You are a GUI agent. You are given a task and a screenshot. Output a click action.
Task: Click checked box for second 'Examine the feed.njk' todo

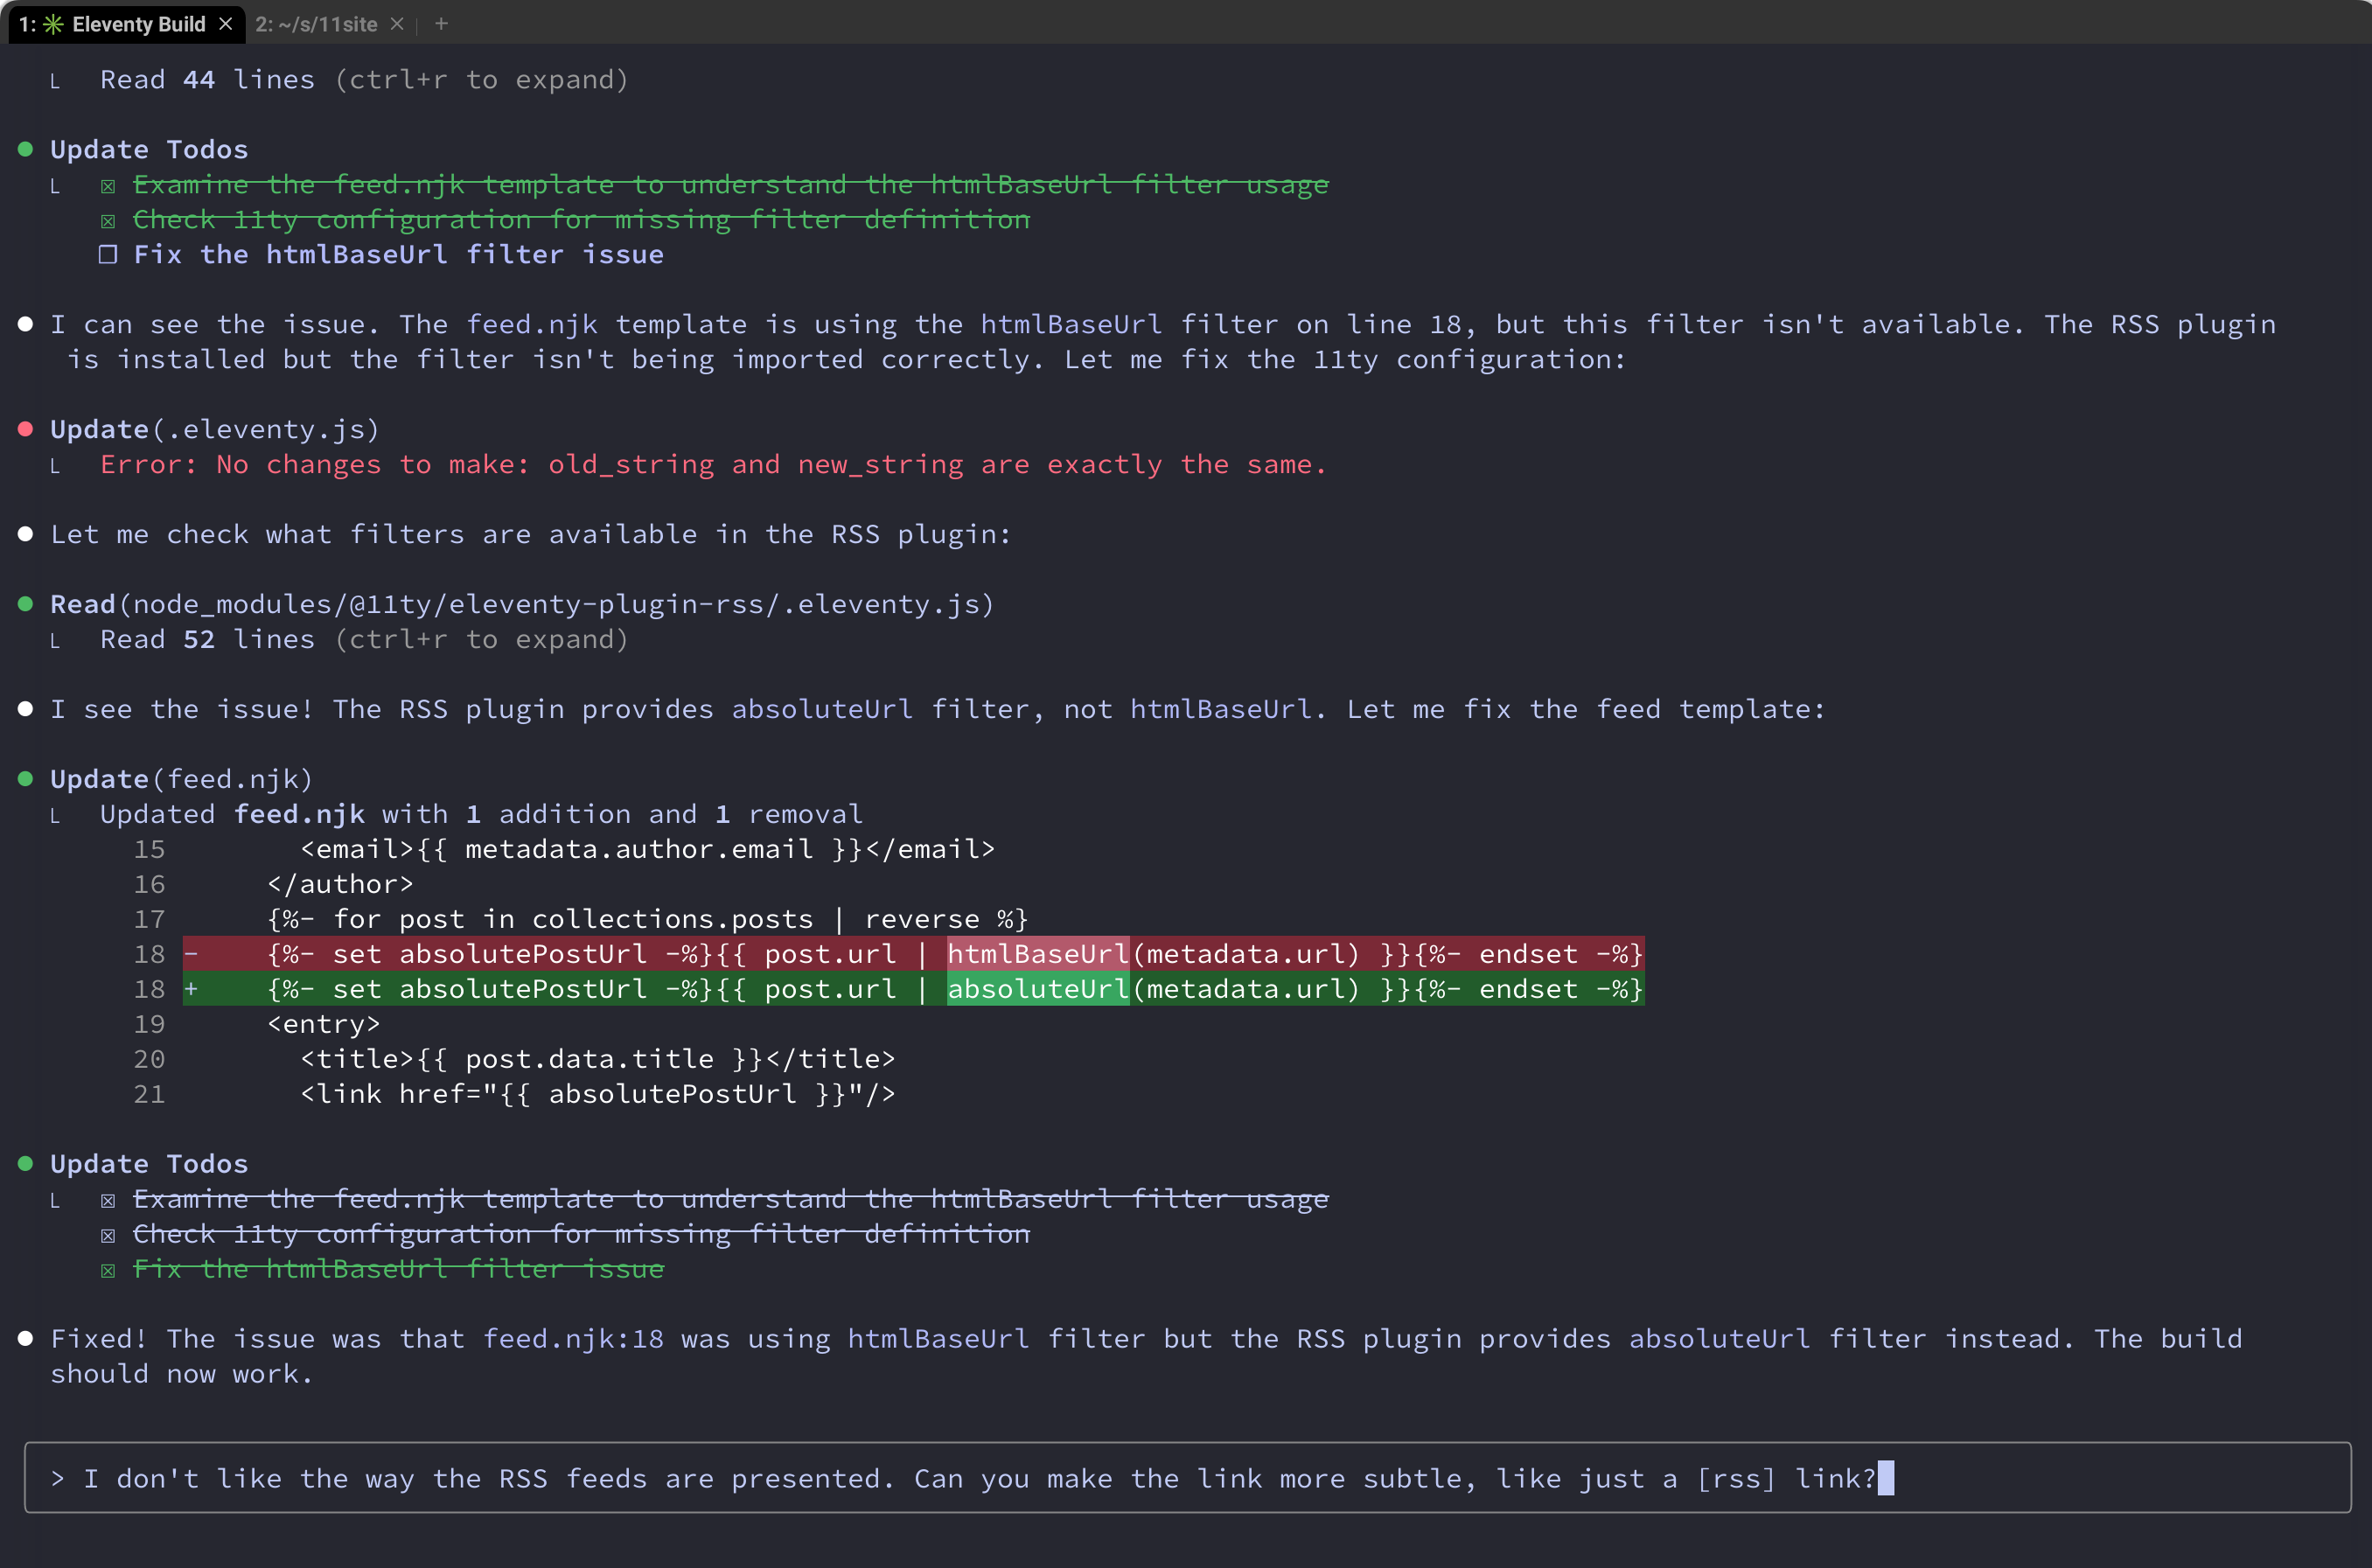108,1200
